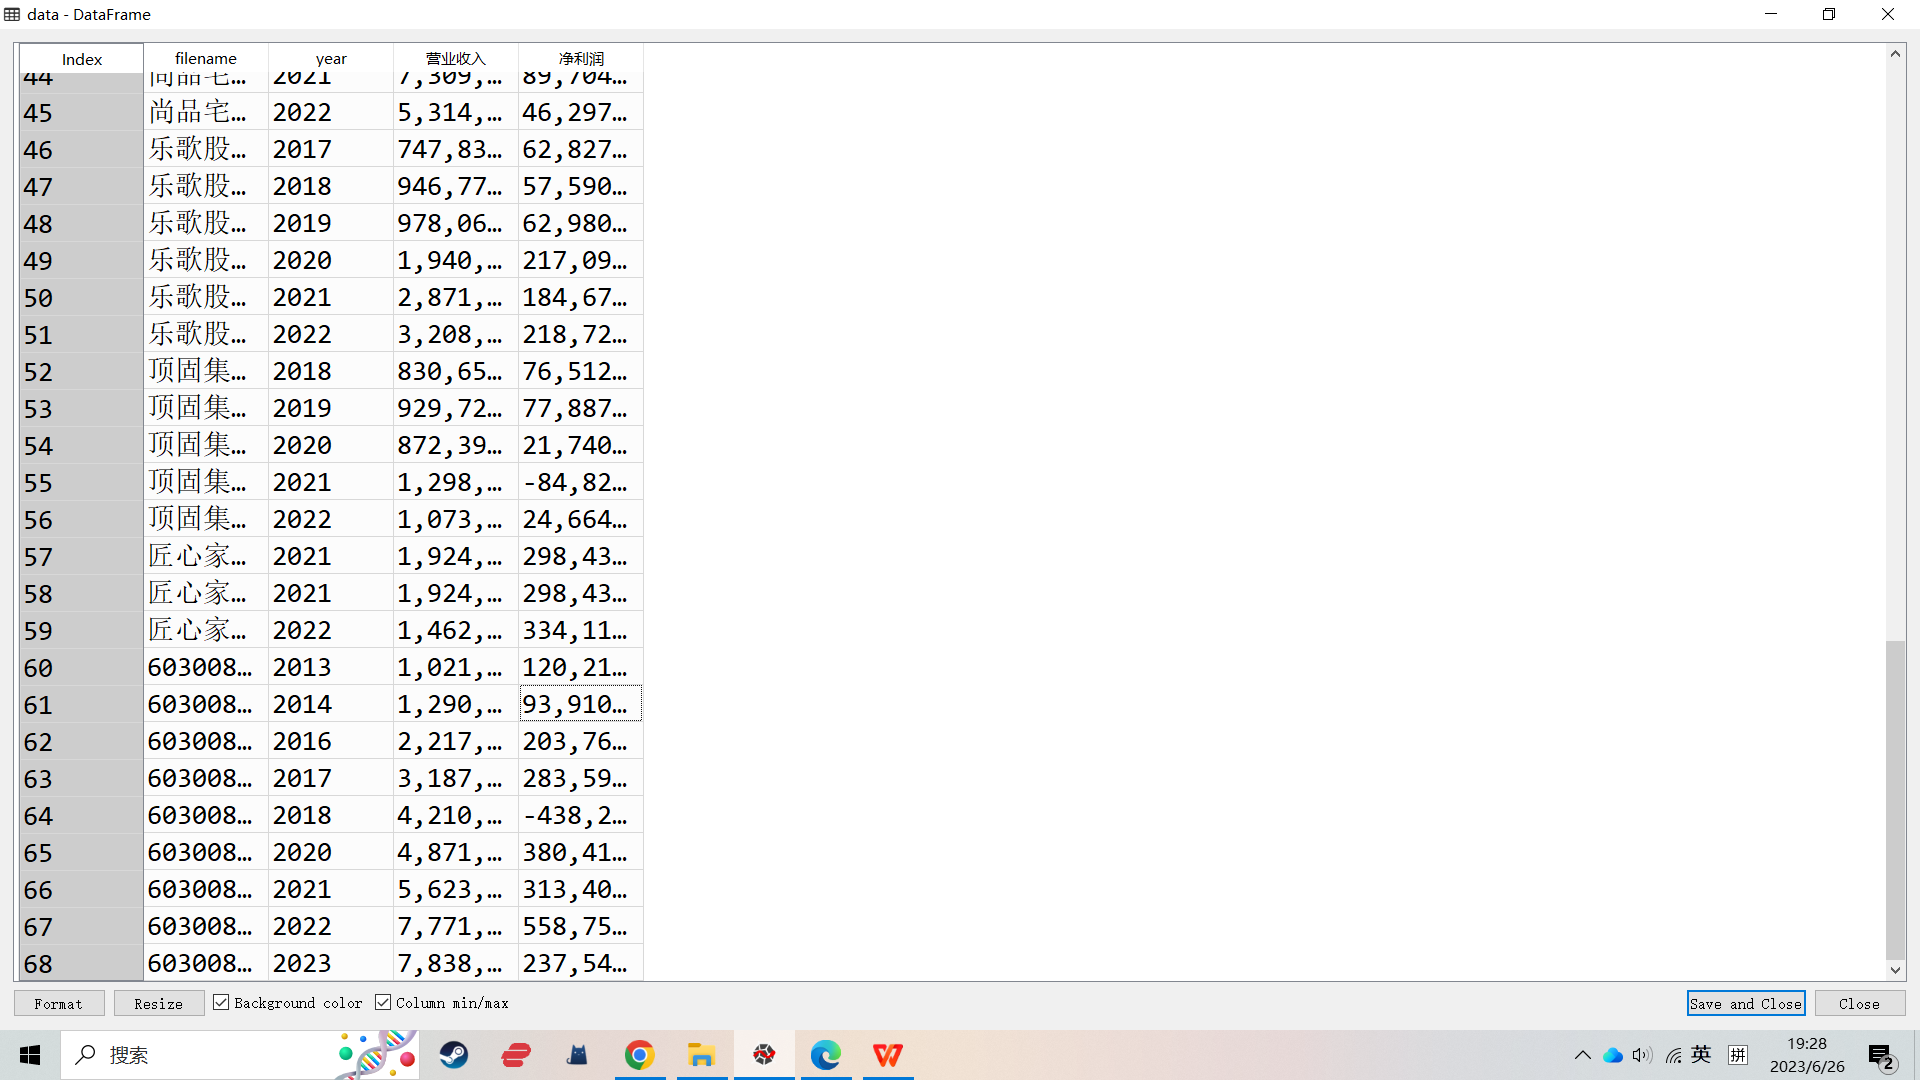
Task: Click Save and Close button
Action: click(1745, 1004)
